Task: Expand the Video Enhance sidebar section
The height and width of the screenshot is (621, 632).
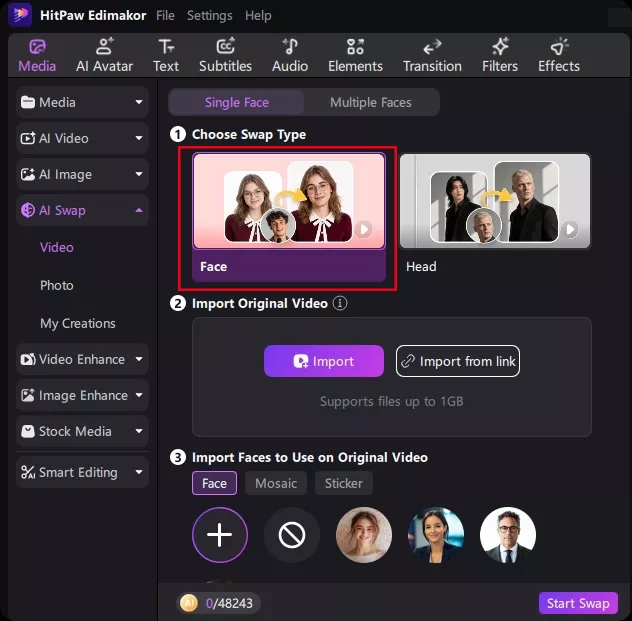Action: (82, 359)
